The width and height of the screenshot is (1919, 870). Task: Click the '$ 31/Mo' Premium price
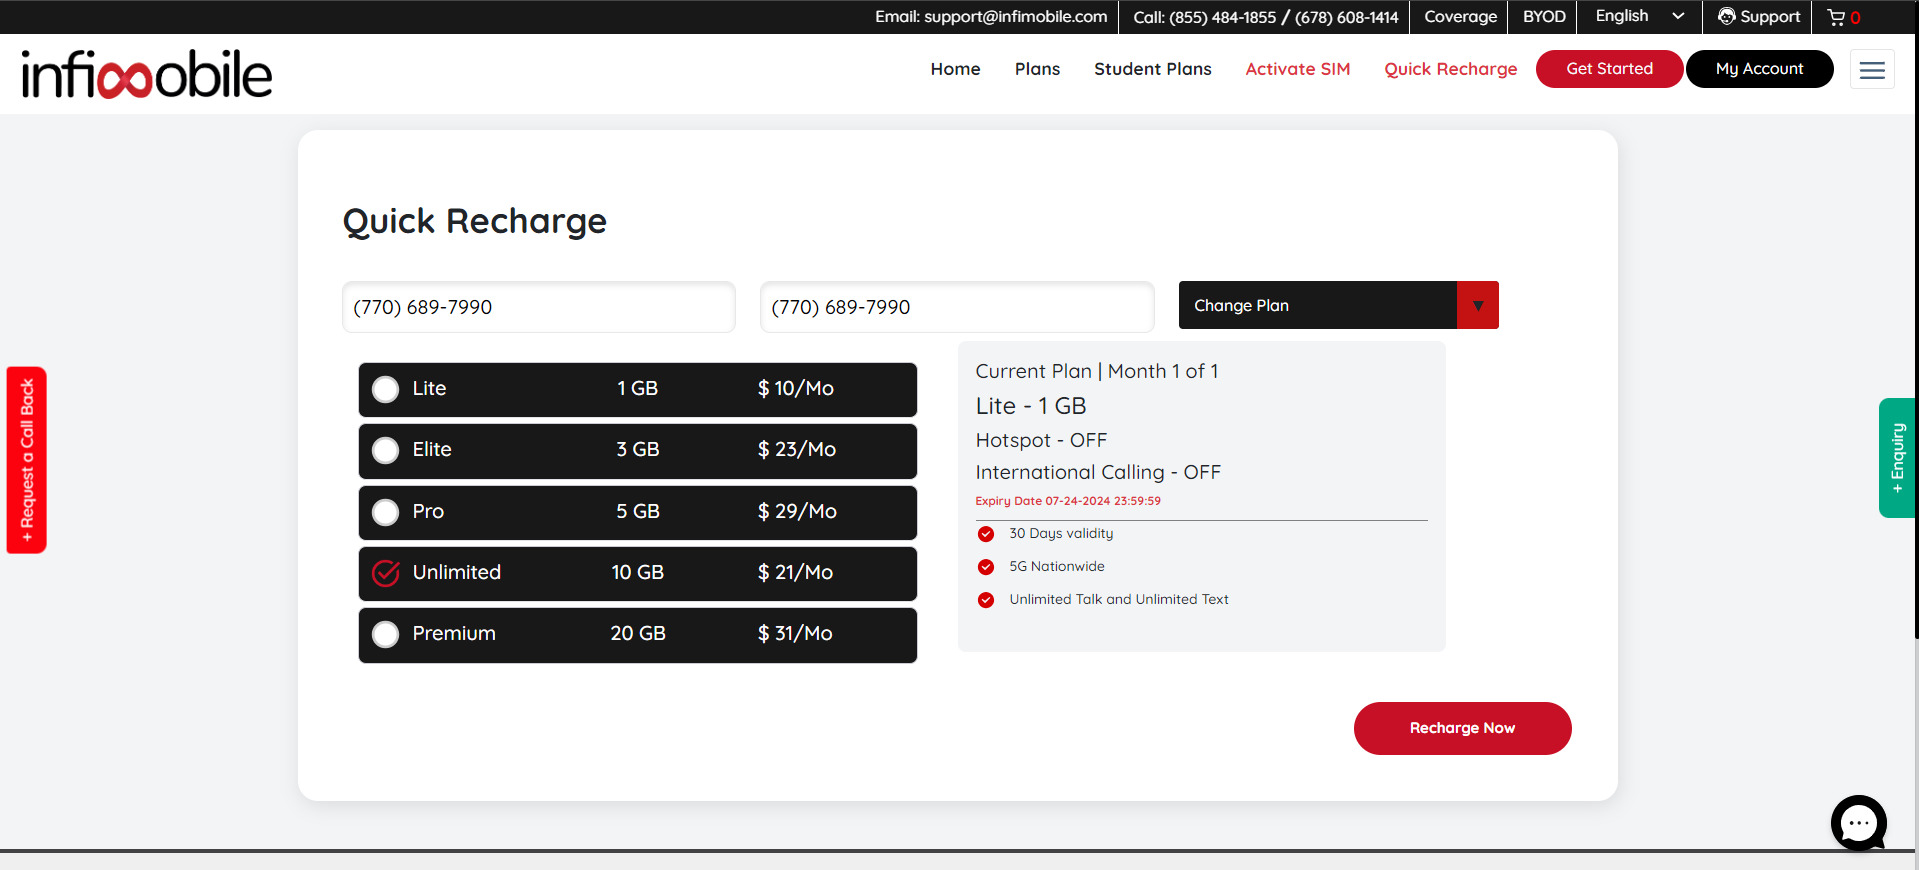coord(795,634)
